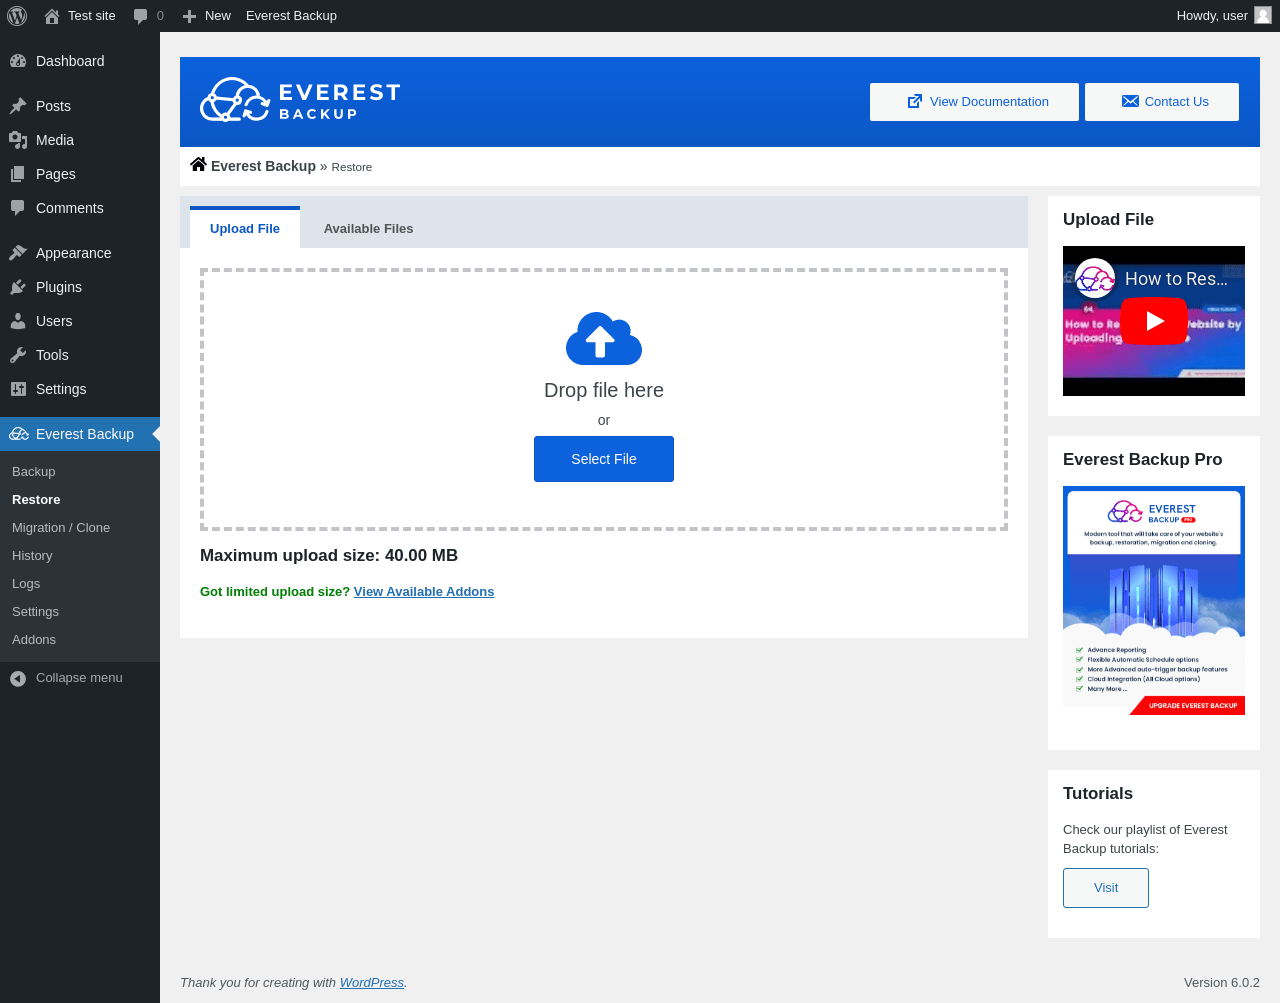
Task: Click the Plugins plug icon
Action: [18, 287]
